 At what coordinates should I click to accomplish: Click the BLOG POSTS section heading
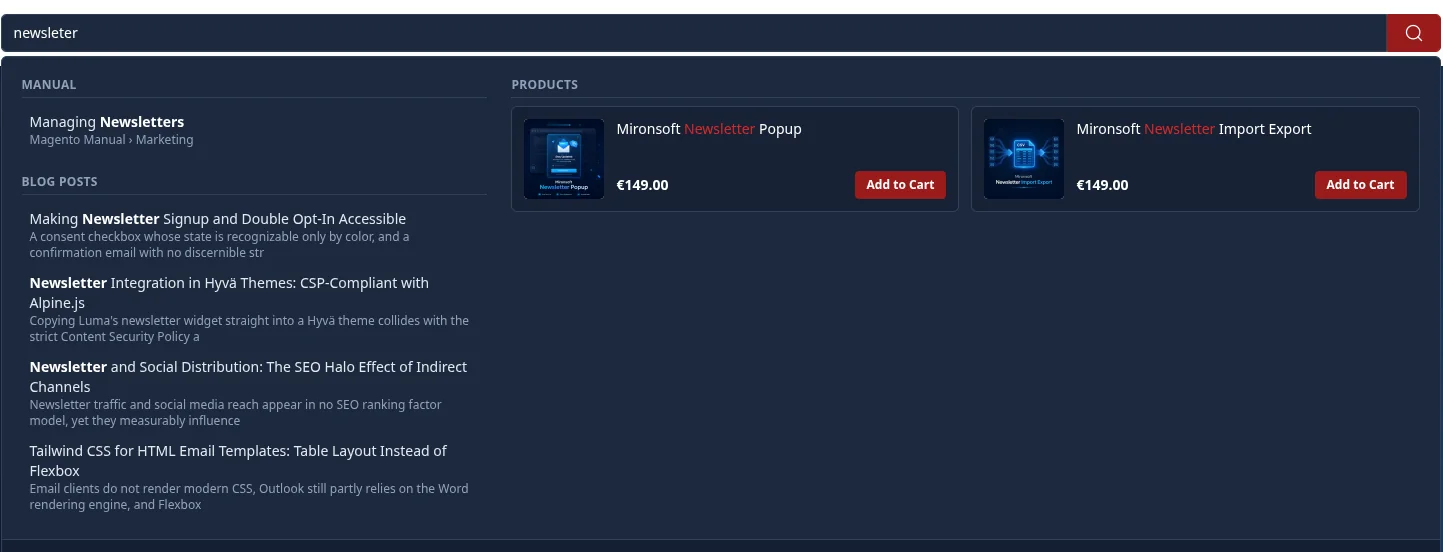(60, 182)
